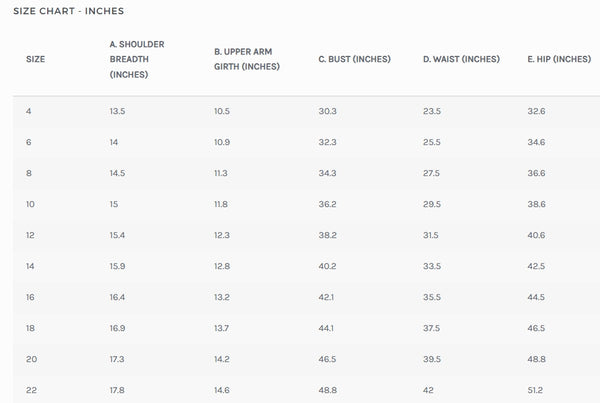
Task: Click the B. Upper Arm Girth header
Action: tap(247, 59)
